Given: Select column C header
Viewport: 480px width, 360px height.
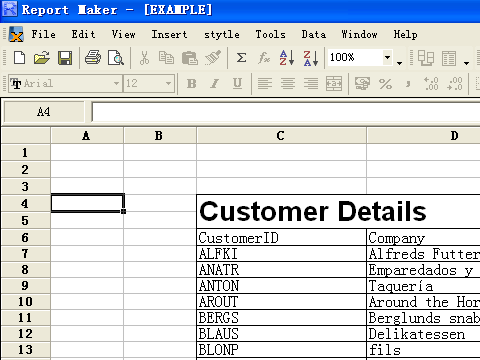Looking at the screenshot, I should pos(281,136).
